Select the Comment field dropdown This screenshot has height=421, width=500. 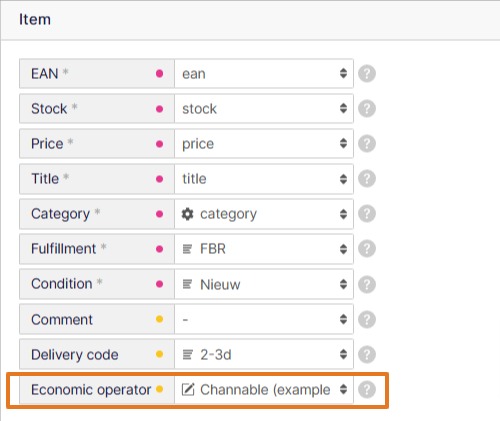[264, 319]
